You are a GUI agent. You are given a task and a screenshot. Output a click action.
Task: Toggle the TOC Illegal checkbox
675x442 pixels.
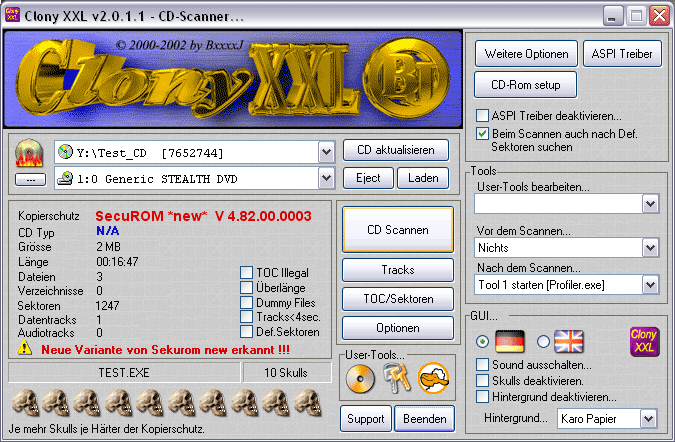tap(246, 272)
